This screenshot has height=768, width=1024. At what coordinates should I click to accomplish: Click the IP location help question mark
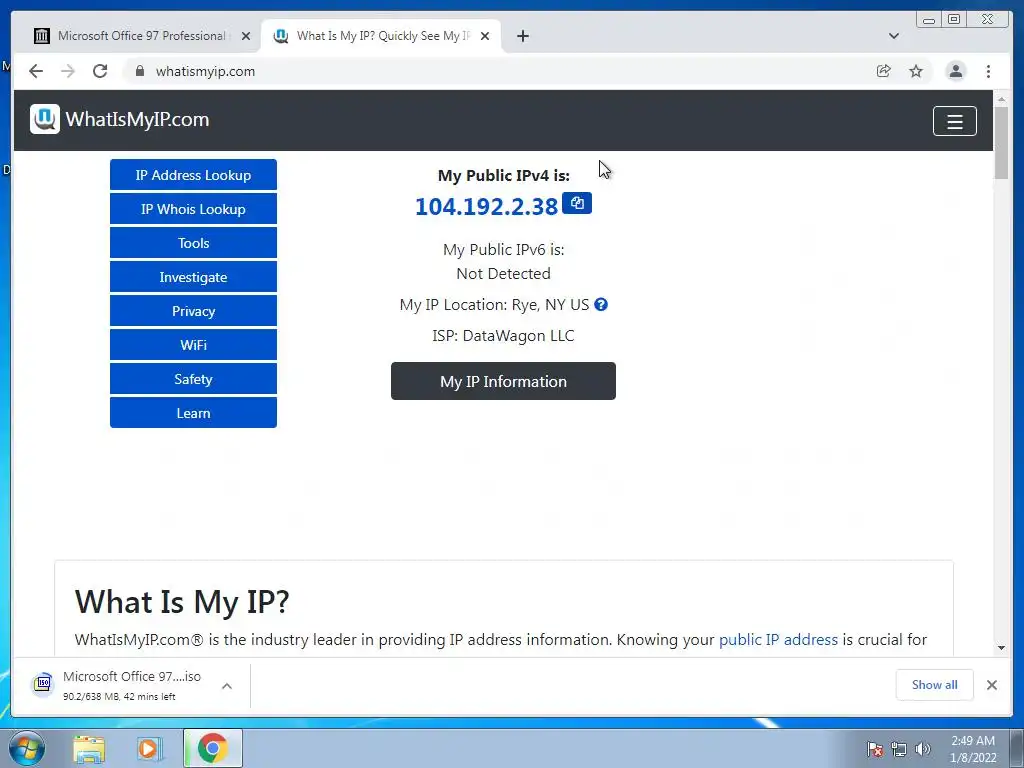[601, 304]
